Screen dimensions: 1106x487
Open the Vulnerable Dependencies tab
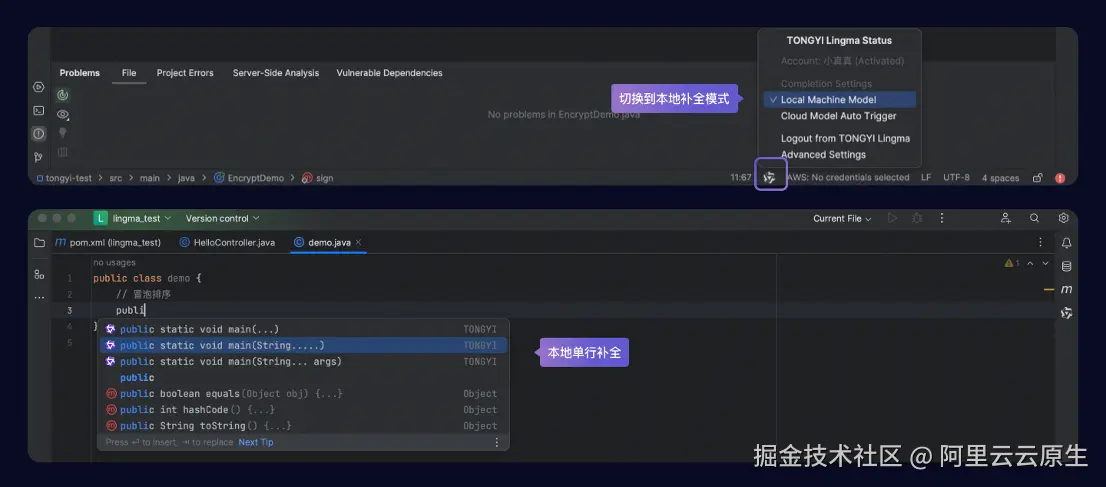(x=389, y=73)
